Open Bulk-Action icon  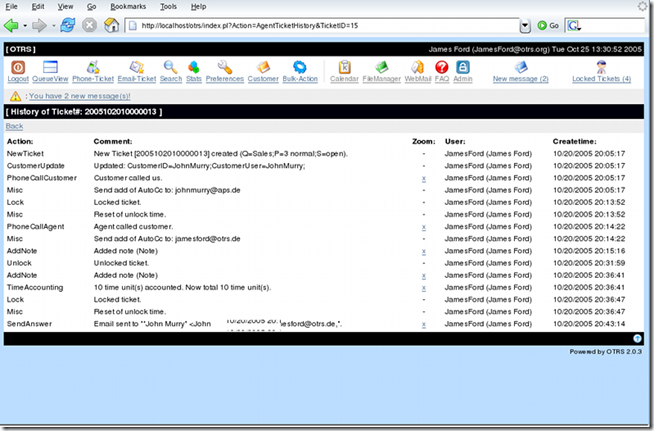coord(301,67)
